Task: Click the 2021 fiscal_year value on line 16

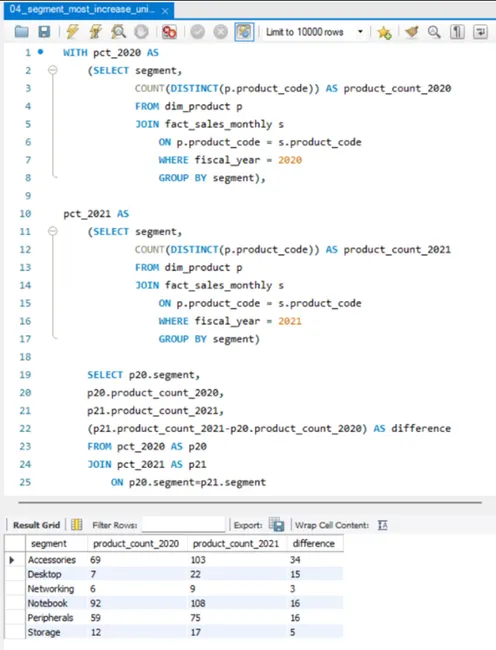Action: [x=290, y=321]
